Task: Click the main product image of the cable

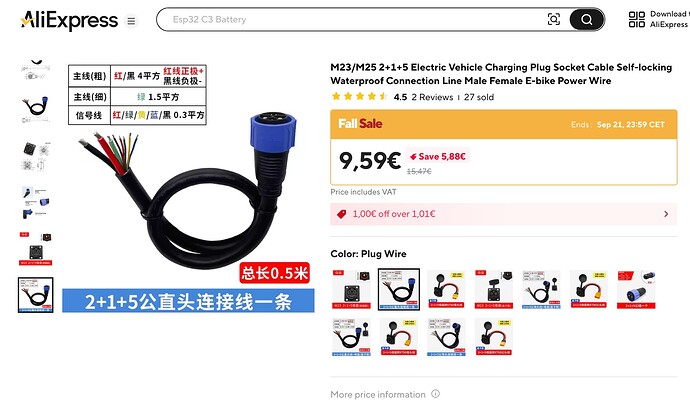Action: tap(188, 188)
